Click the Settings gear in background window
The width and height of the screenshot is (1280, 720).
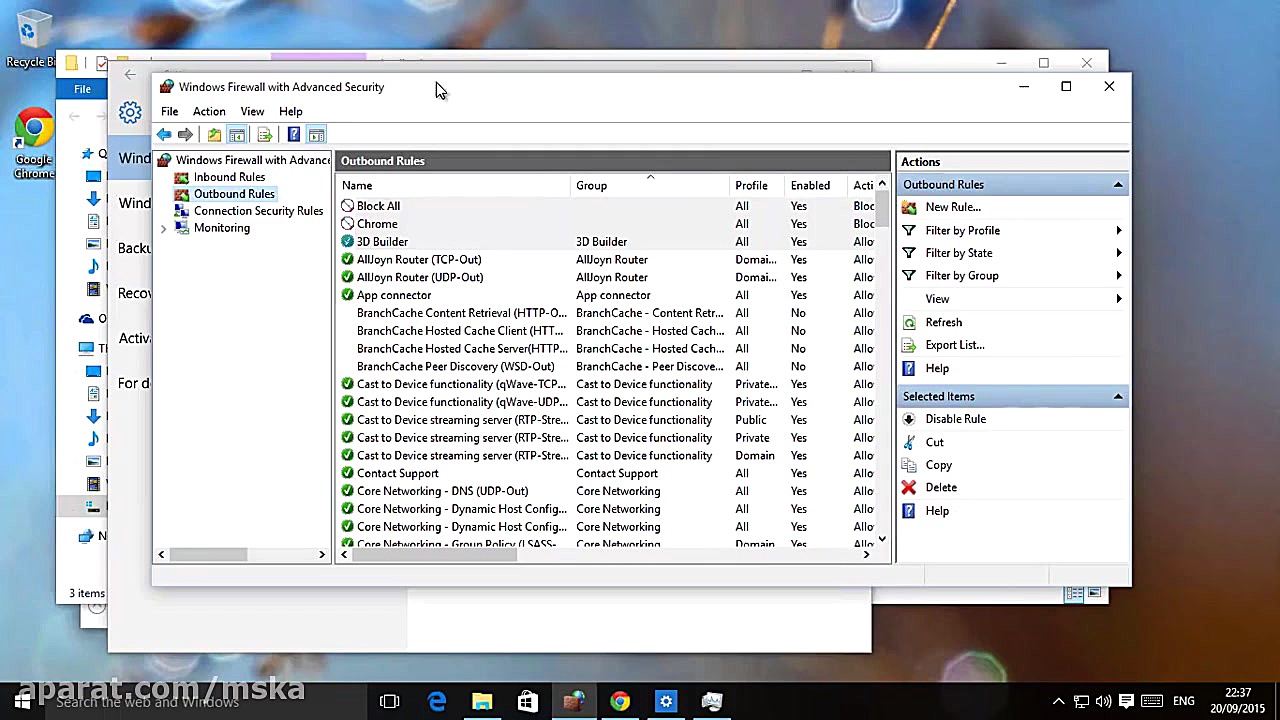point(130,113)
